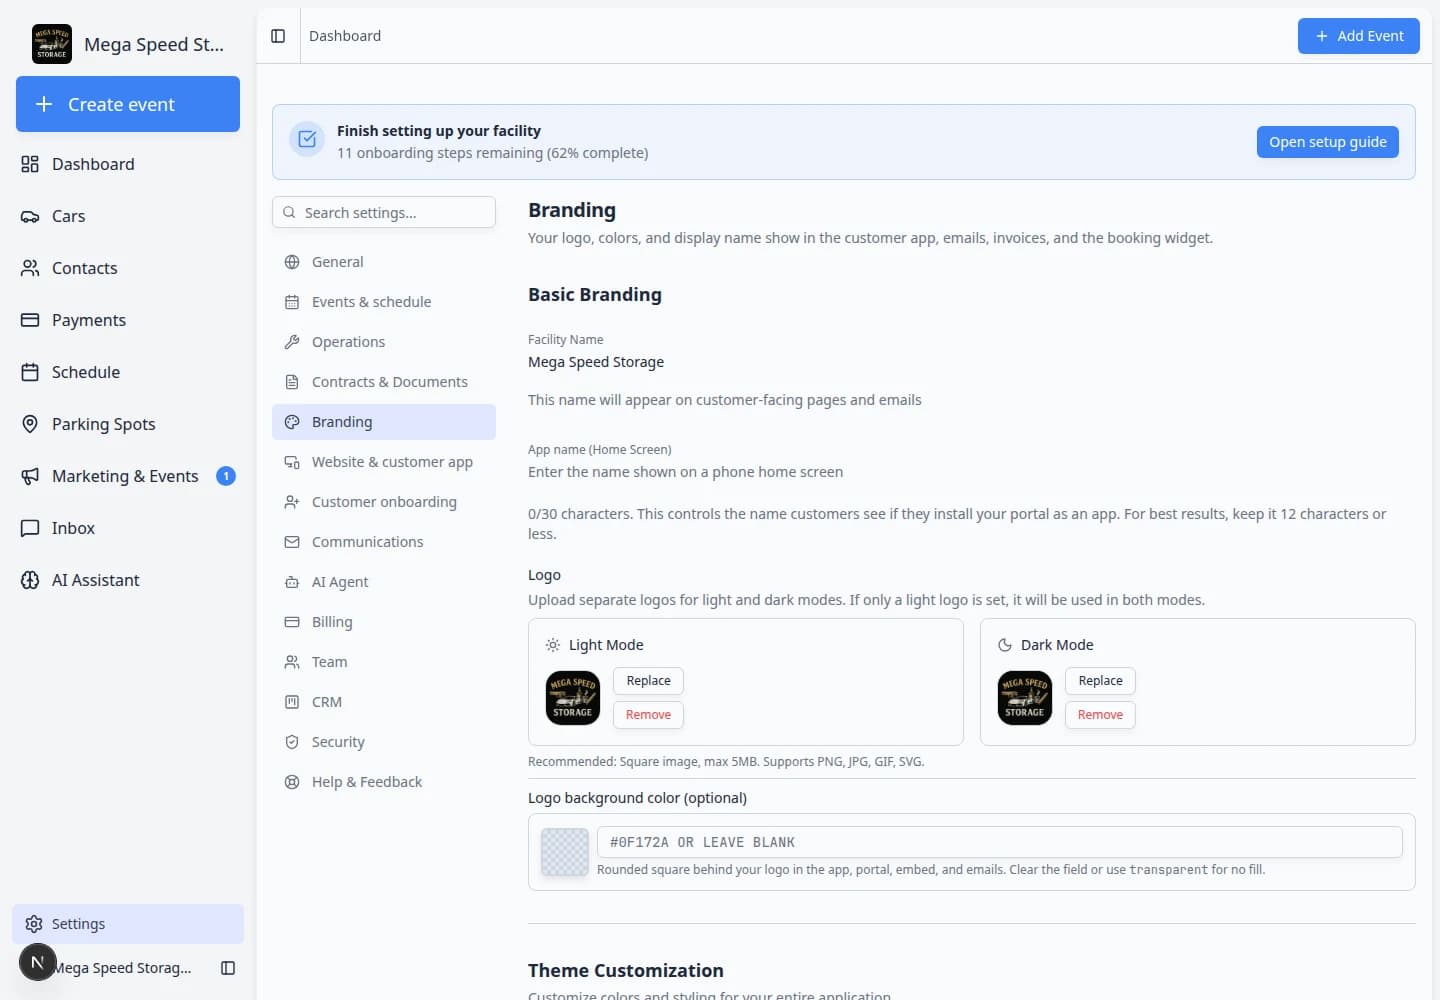Open Contracts & Documents settings
This screenshot has height=1000, width=1440.
pyautogui.click(x=384, y=382)
